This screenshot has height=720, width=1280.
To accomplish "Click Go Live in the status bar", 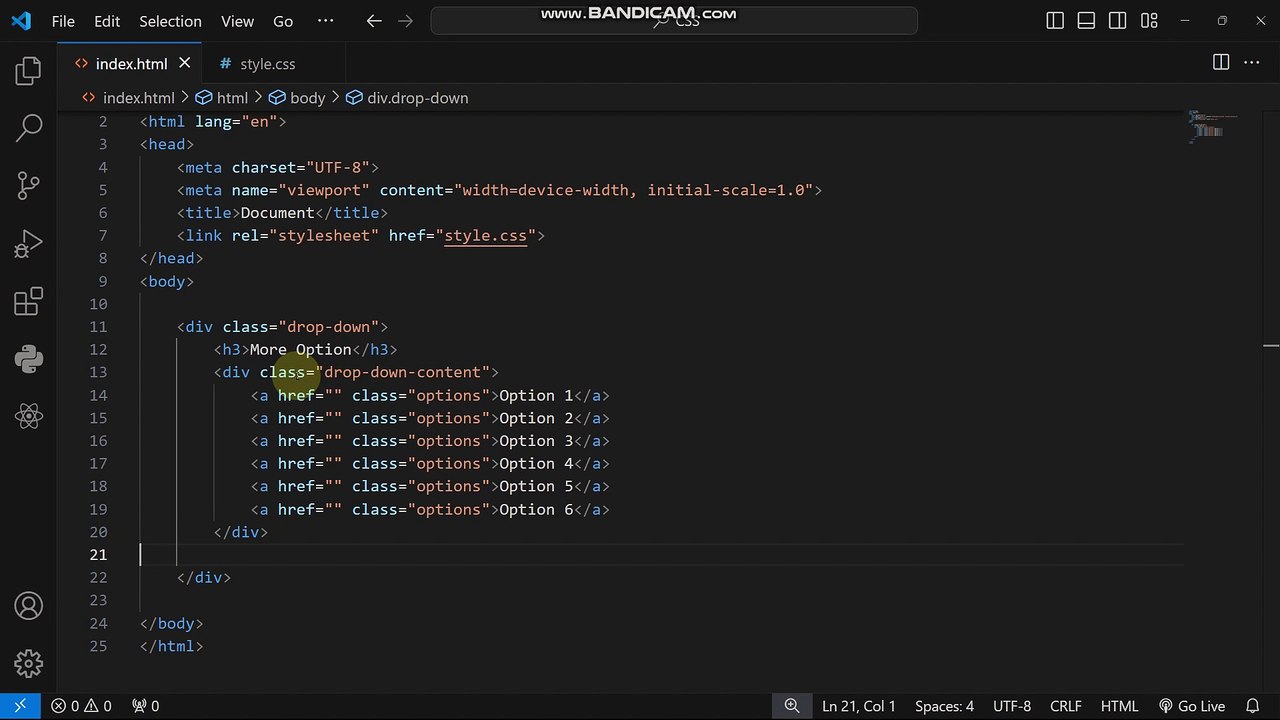I will (1192, 706).
